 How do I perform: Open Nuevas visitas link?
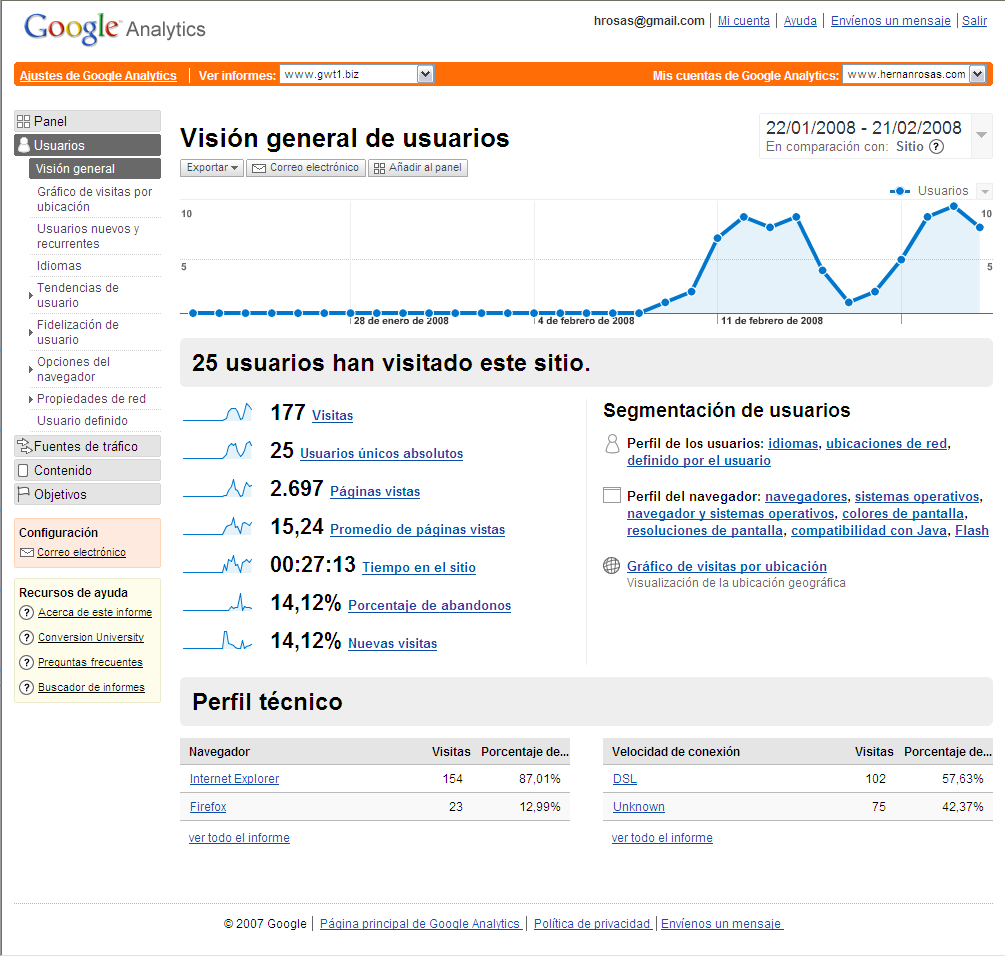click(392, 643)
